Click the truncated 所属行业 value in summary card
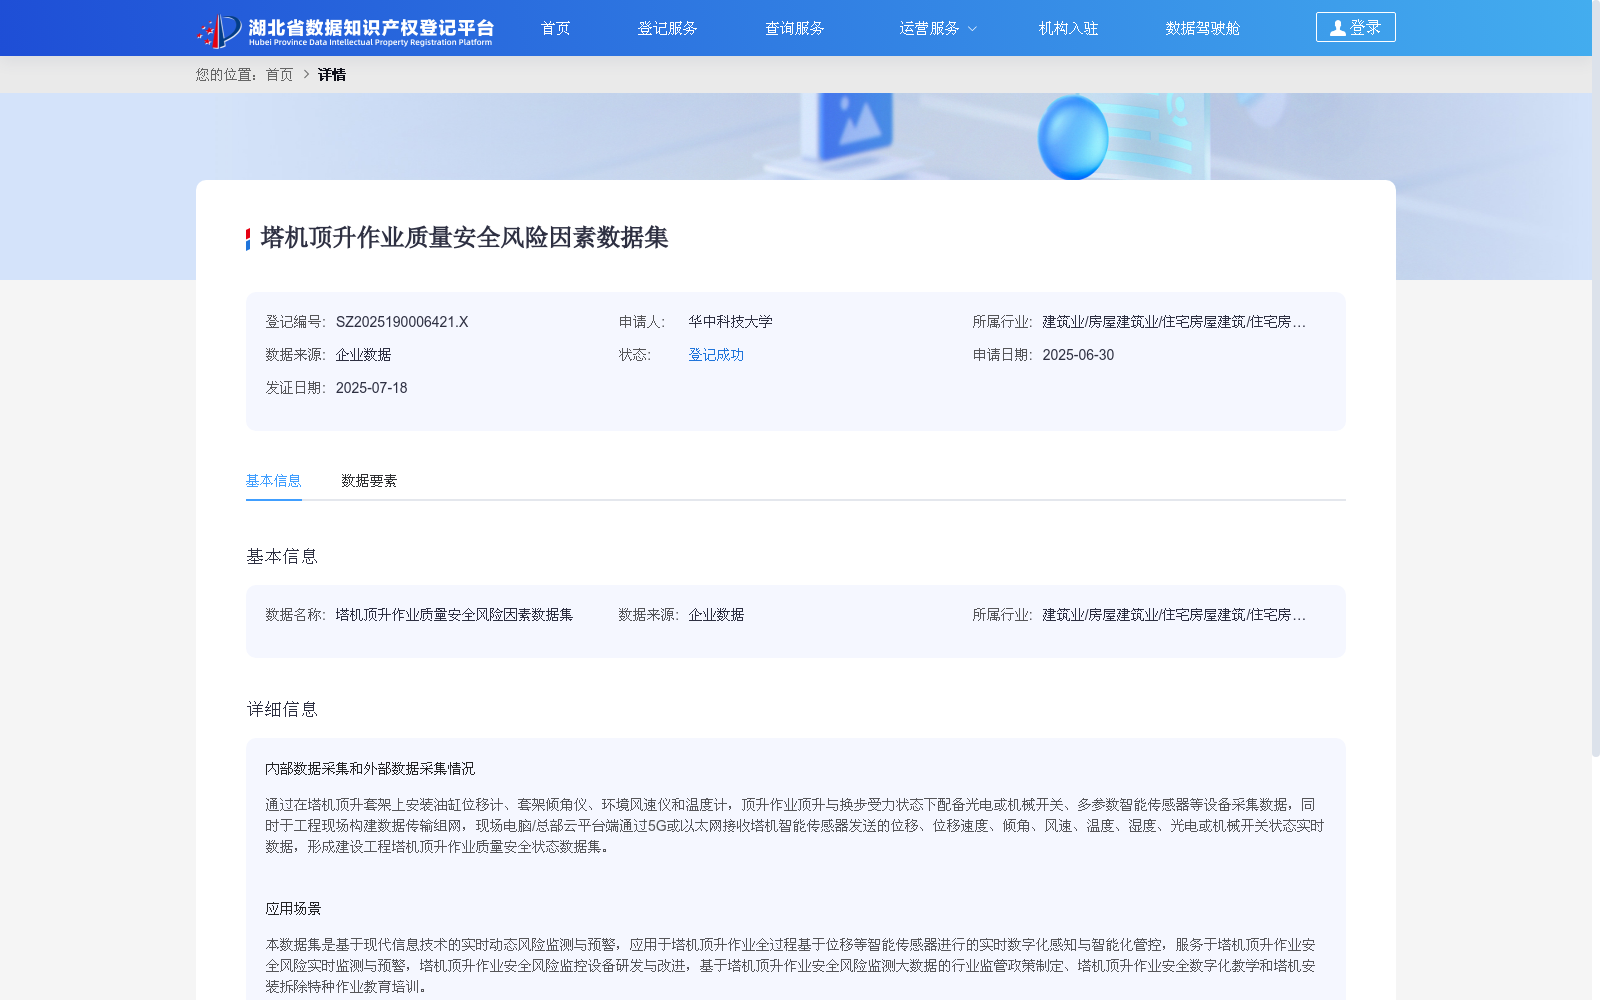This screenshot has width=1600, height=1000. pyautogui.click(x=1174, y=322)
